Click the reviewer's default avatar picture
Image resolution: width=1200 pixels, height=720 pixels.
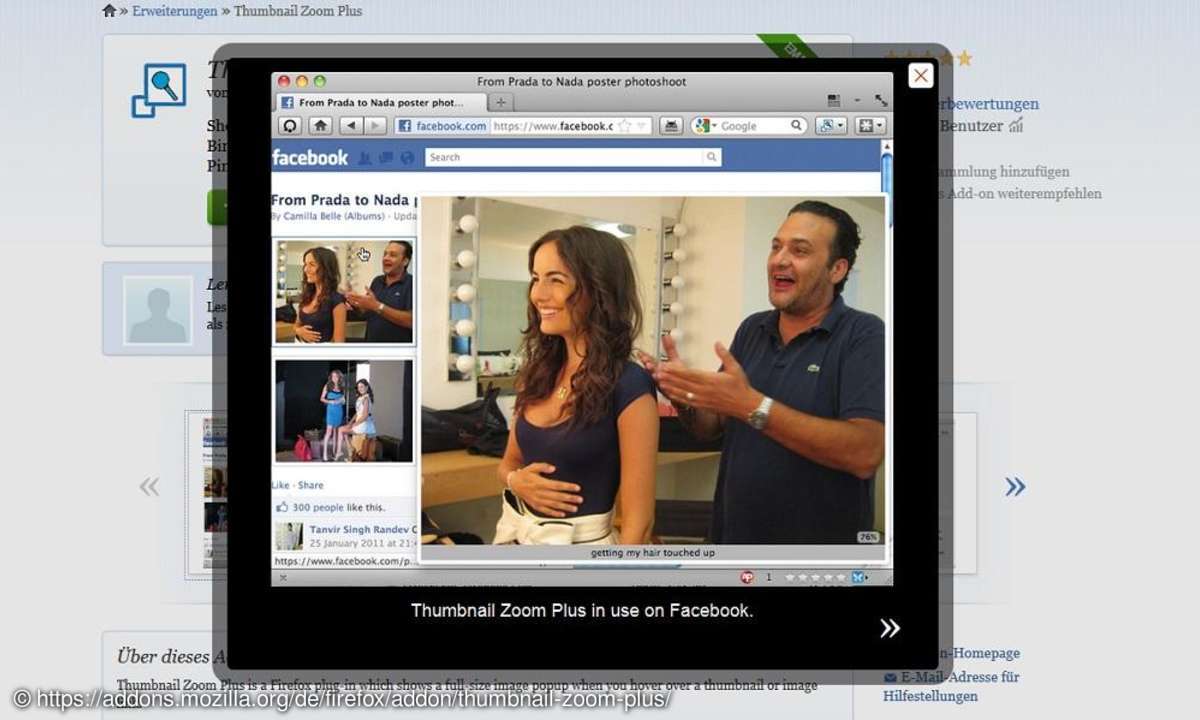click(158, 311)
